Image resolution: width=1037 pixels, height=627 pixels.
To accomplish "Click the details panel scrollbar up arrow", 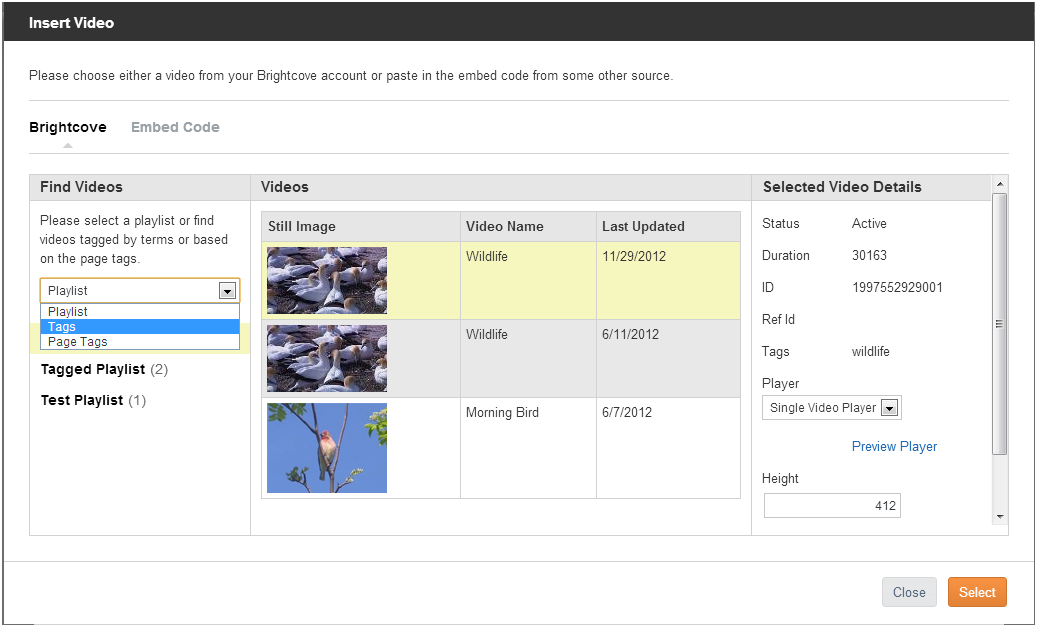I will click(1000, 184).
